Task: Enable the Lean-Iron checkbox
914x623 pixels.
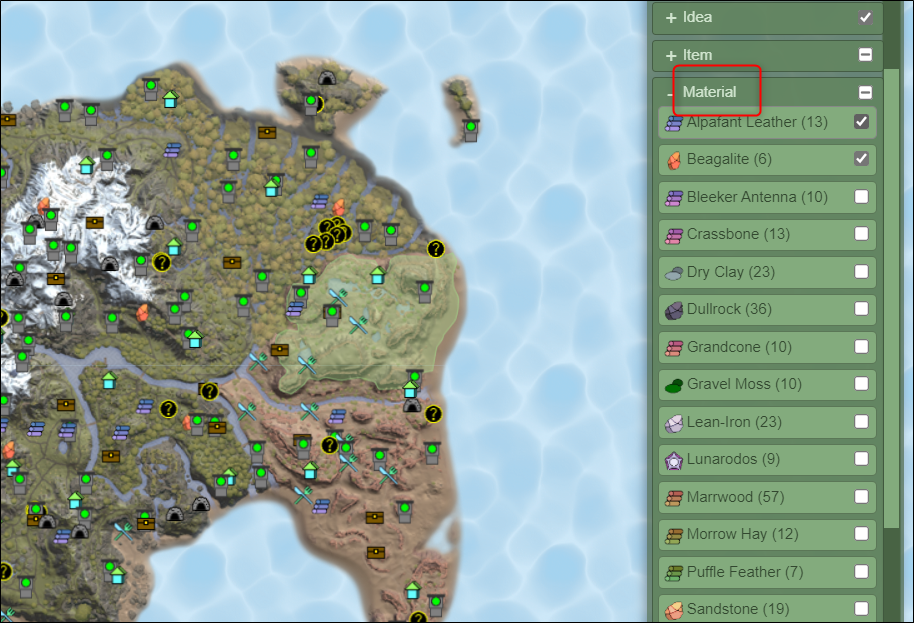Action: tap(861, 421)
